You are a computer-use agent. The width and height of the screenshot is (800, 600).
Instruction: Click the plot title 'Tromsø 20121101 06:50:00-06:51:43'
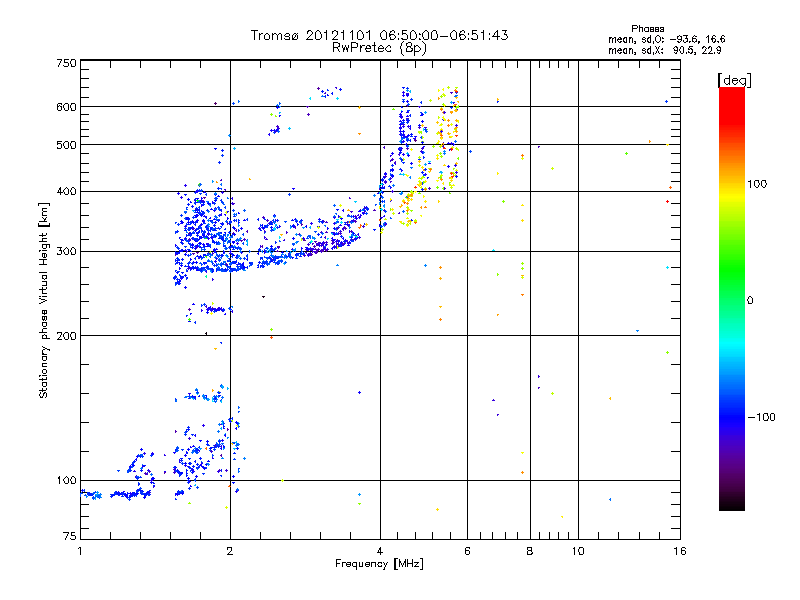(379, 35)
